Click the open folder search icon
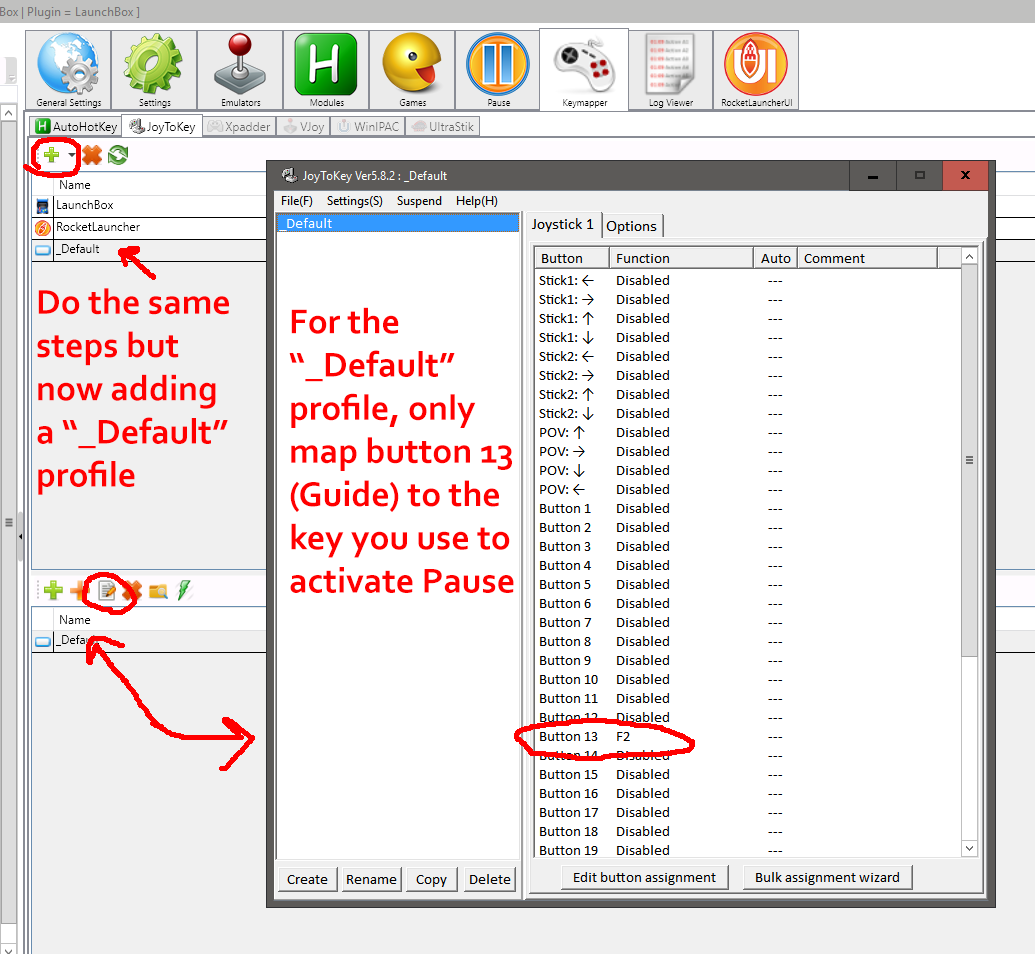 [x=158, y=590]
